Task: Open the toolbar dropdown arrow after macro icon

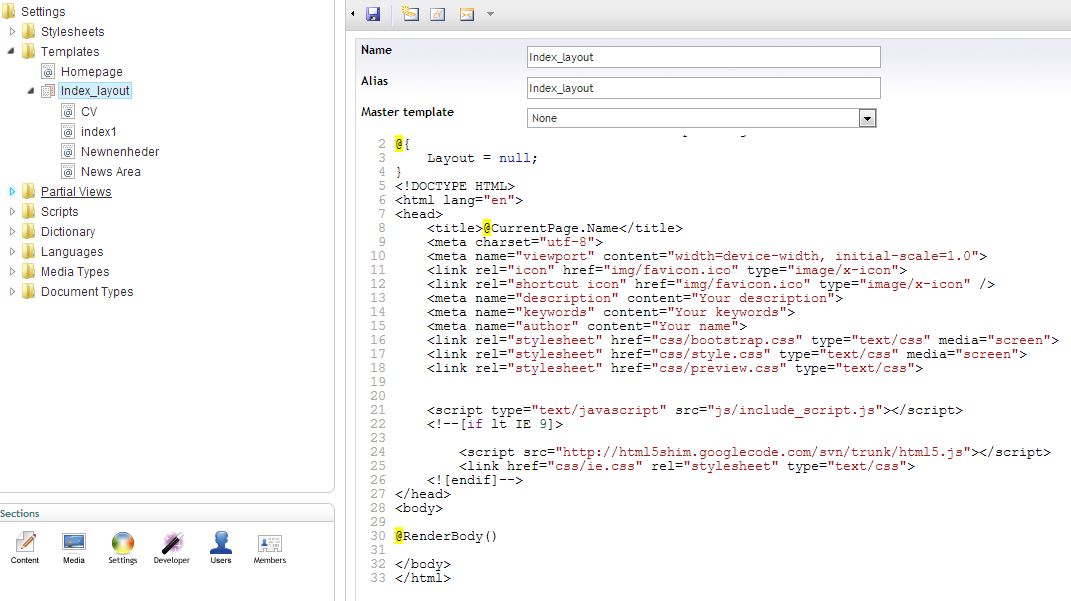Action: pyautogui.click(x=490, y=14)
